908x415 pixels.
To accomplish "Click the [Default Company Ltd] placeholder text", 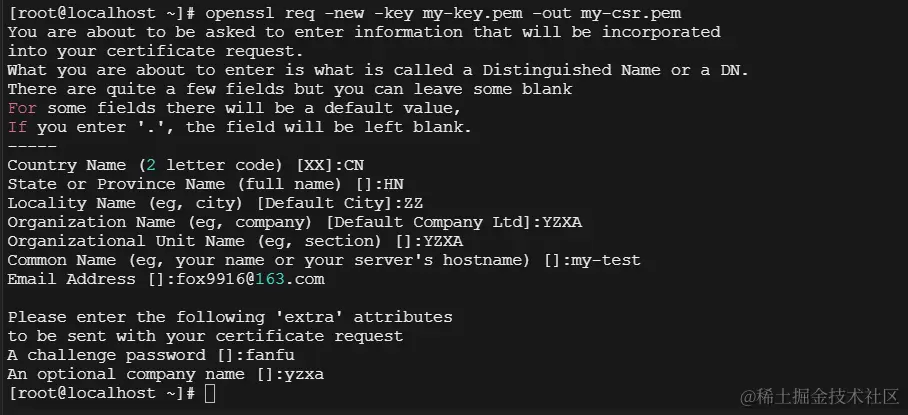I will click(429, 223).
